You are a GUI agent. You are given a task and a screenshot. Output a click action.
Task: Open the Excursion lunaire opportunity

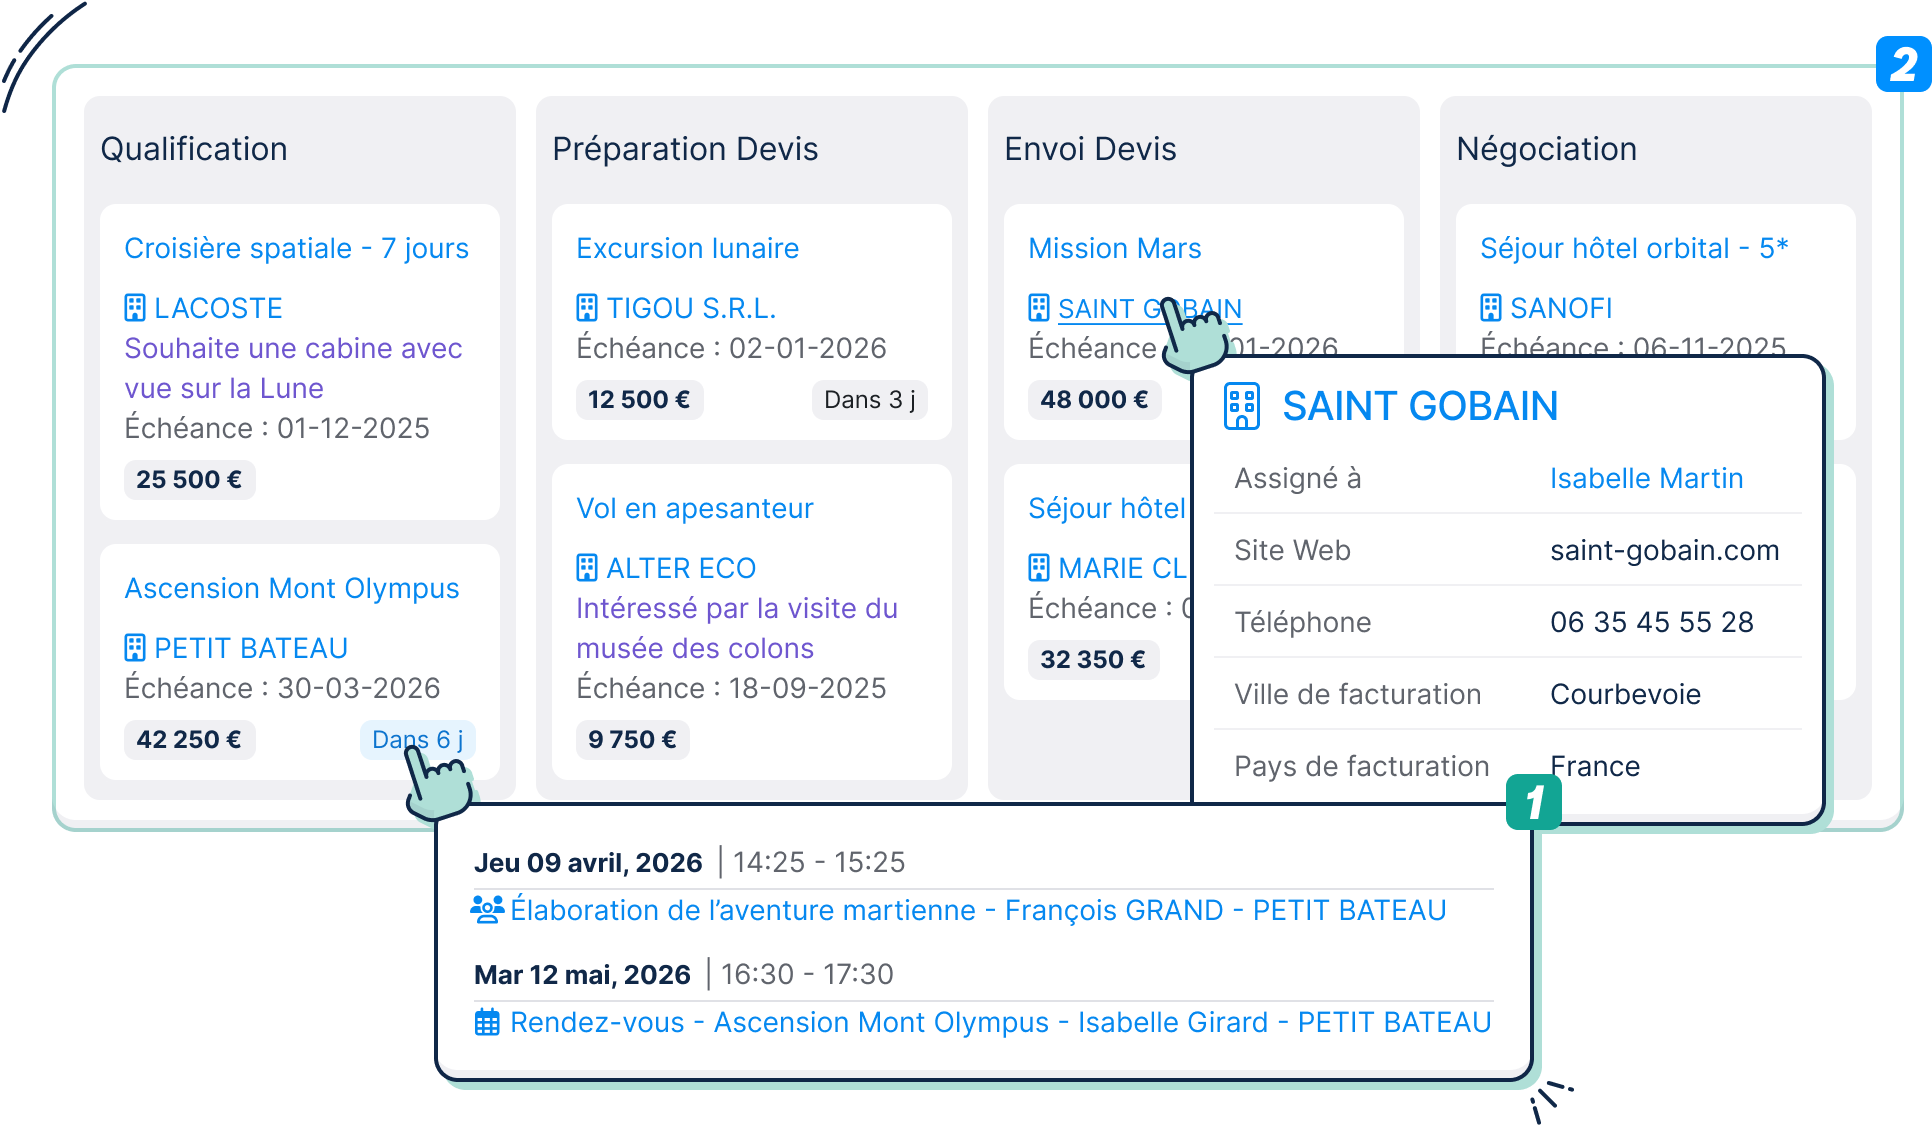point(688,248)
